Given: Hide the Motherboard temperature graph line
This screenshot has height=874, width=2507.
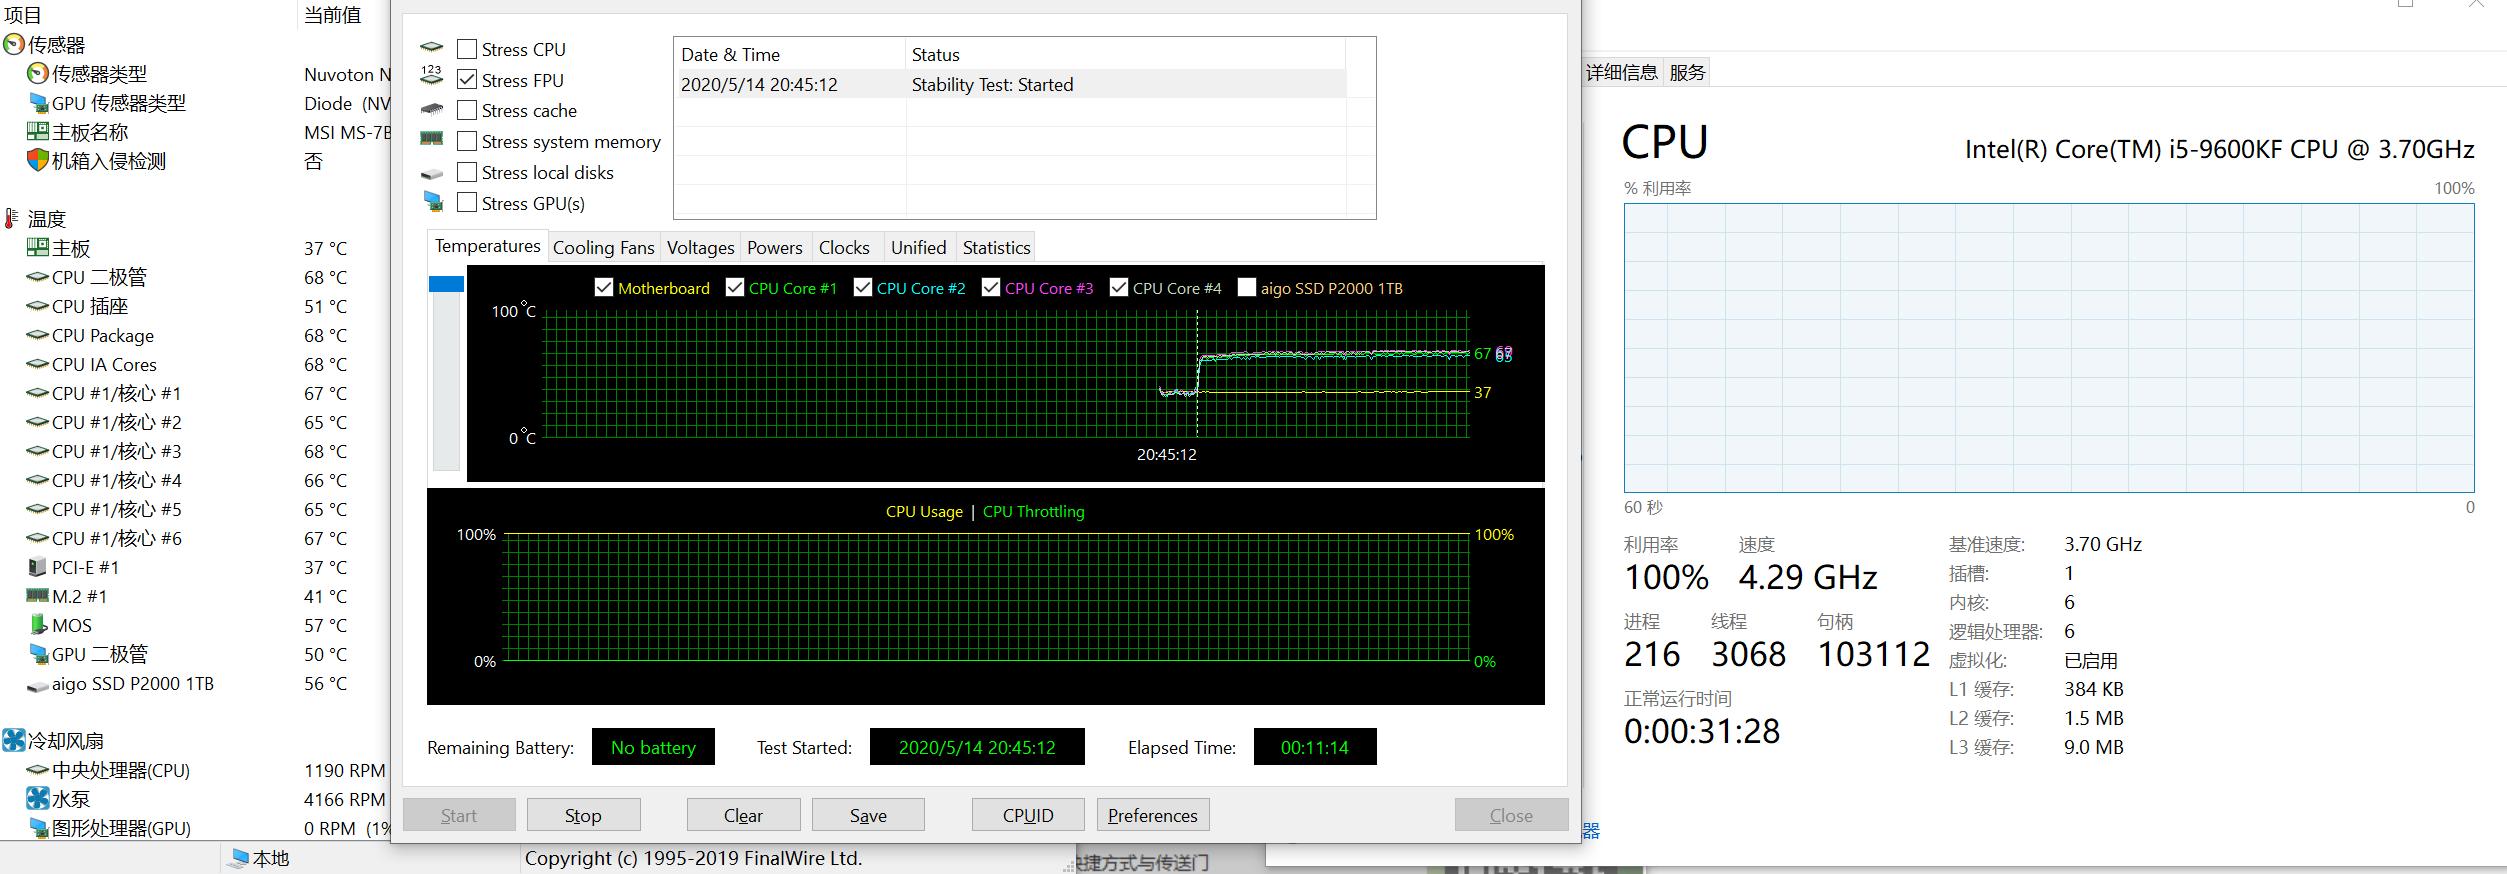Looking at the screenshot, I should (x=604, y=288).
